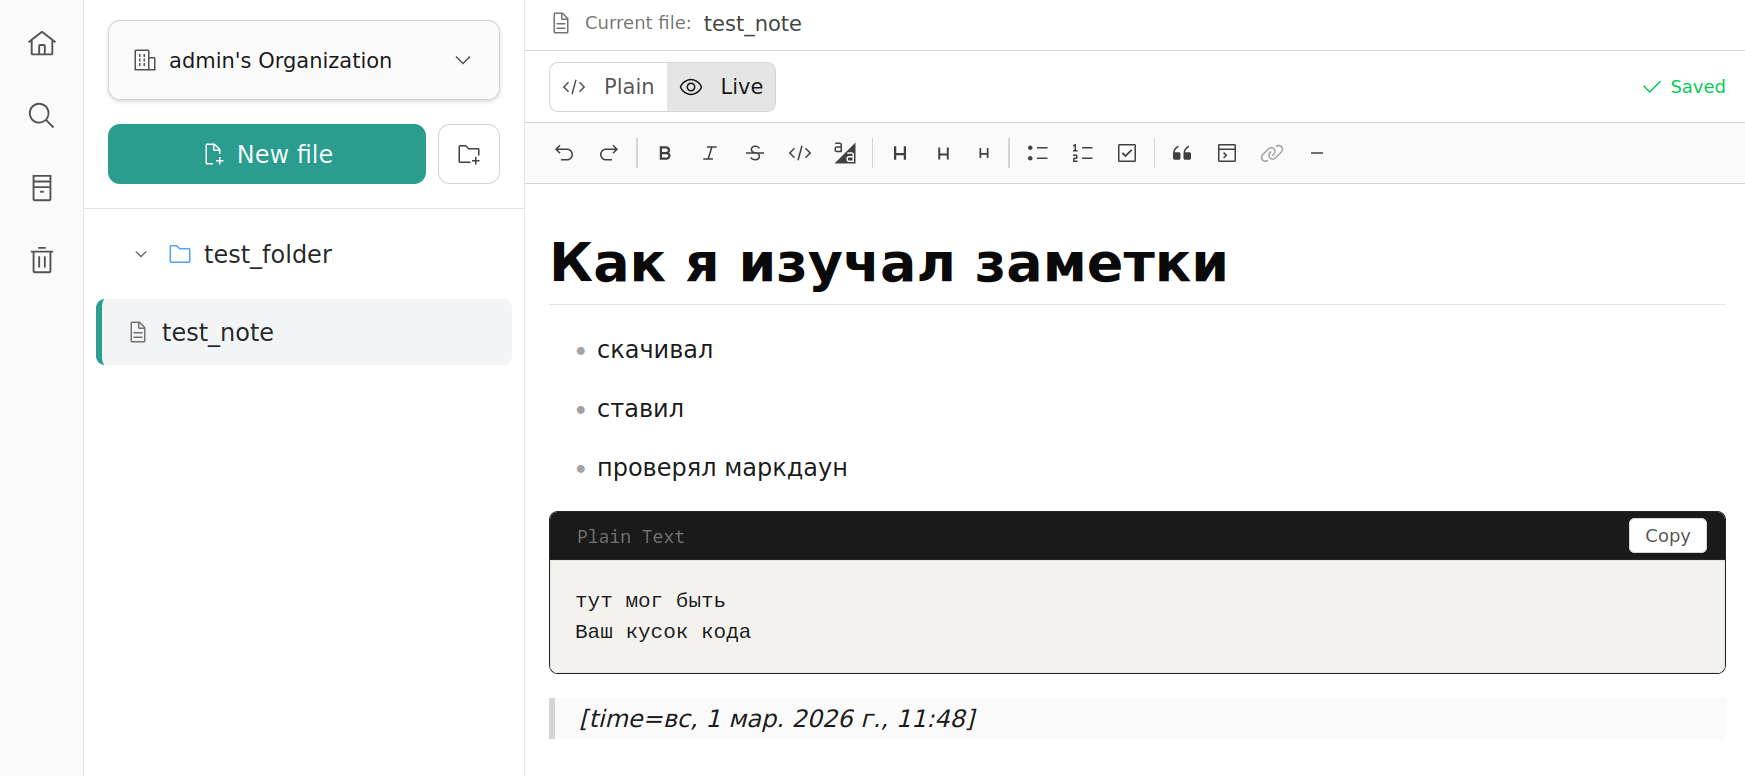Click the archive icon in sidebar
This screenshot has height=776, width=1745.
(42, 188)
